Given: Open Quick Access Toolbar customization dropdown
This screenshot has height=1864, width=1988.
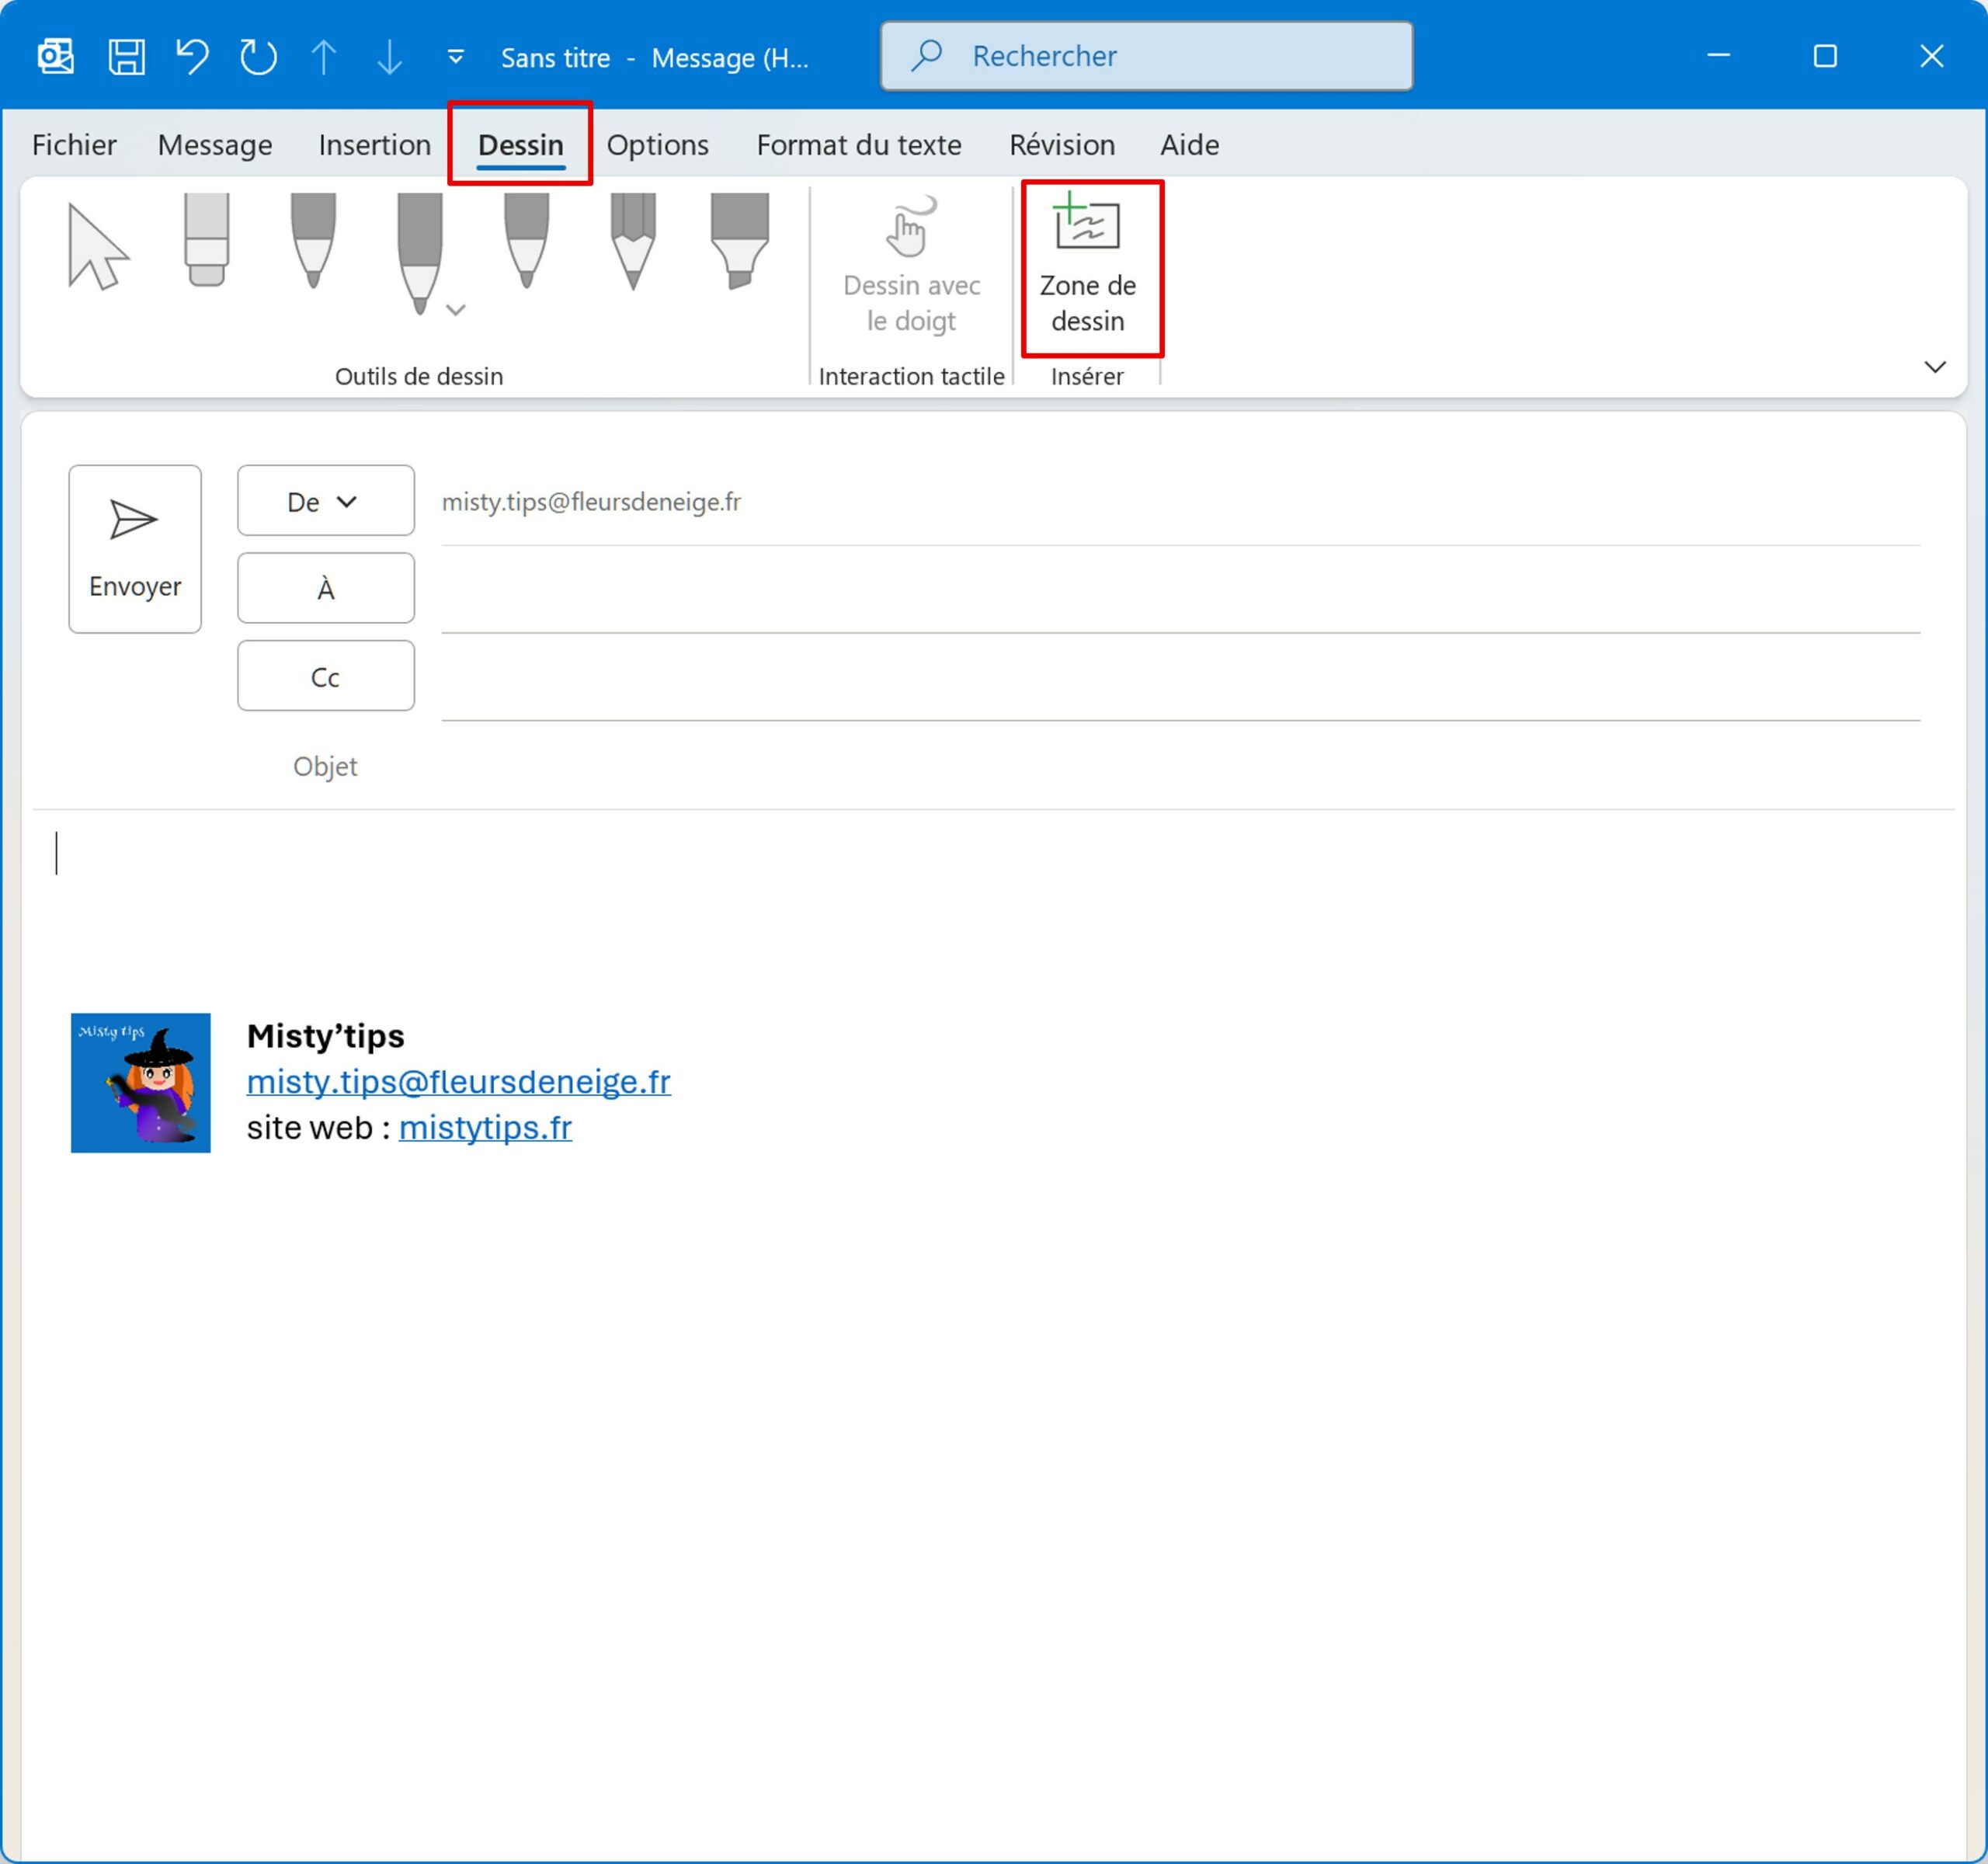Looking at the screenshot, I should tap(455, 57).
